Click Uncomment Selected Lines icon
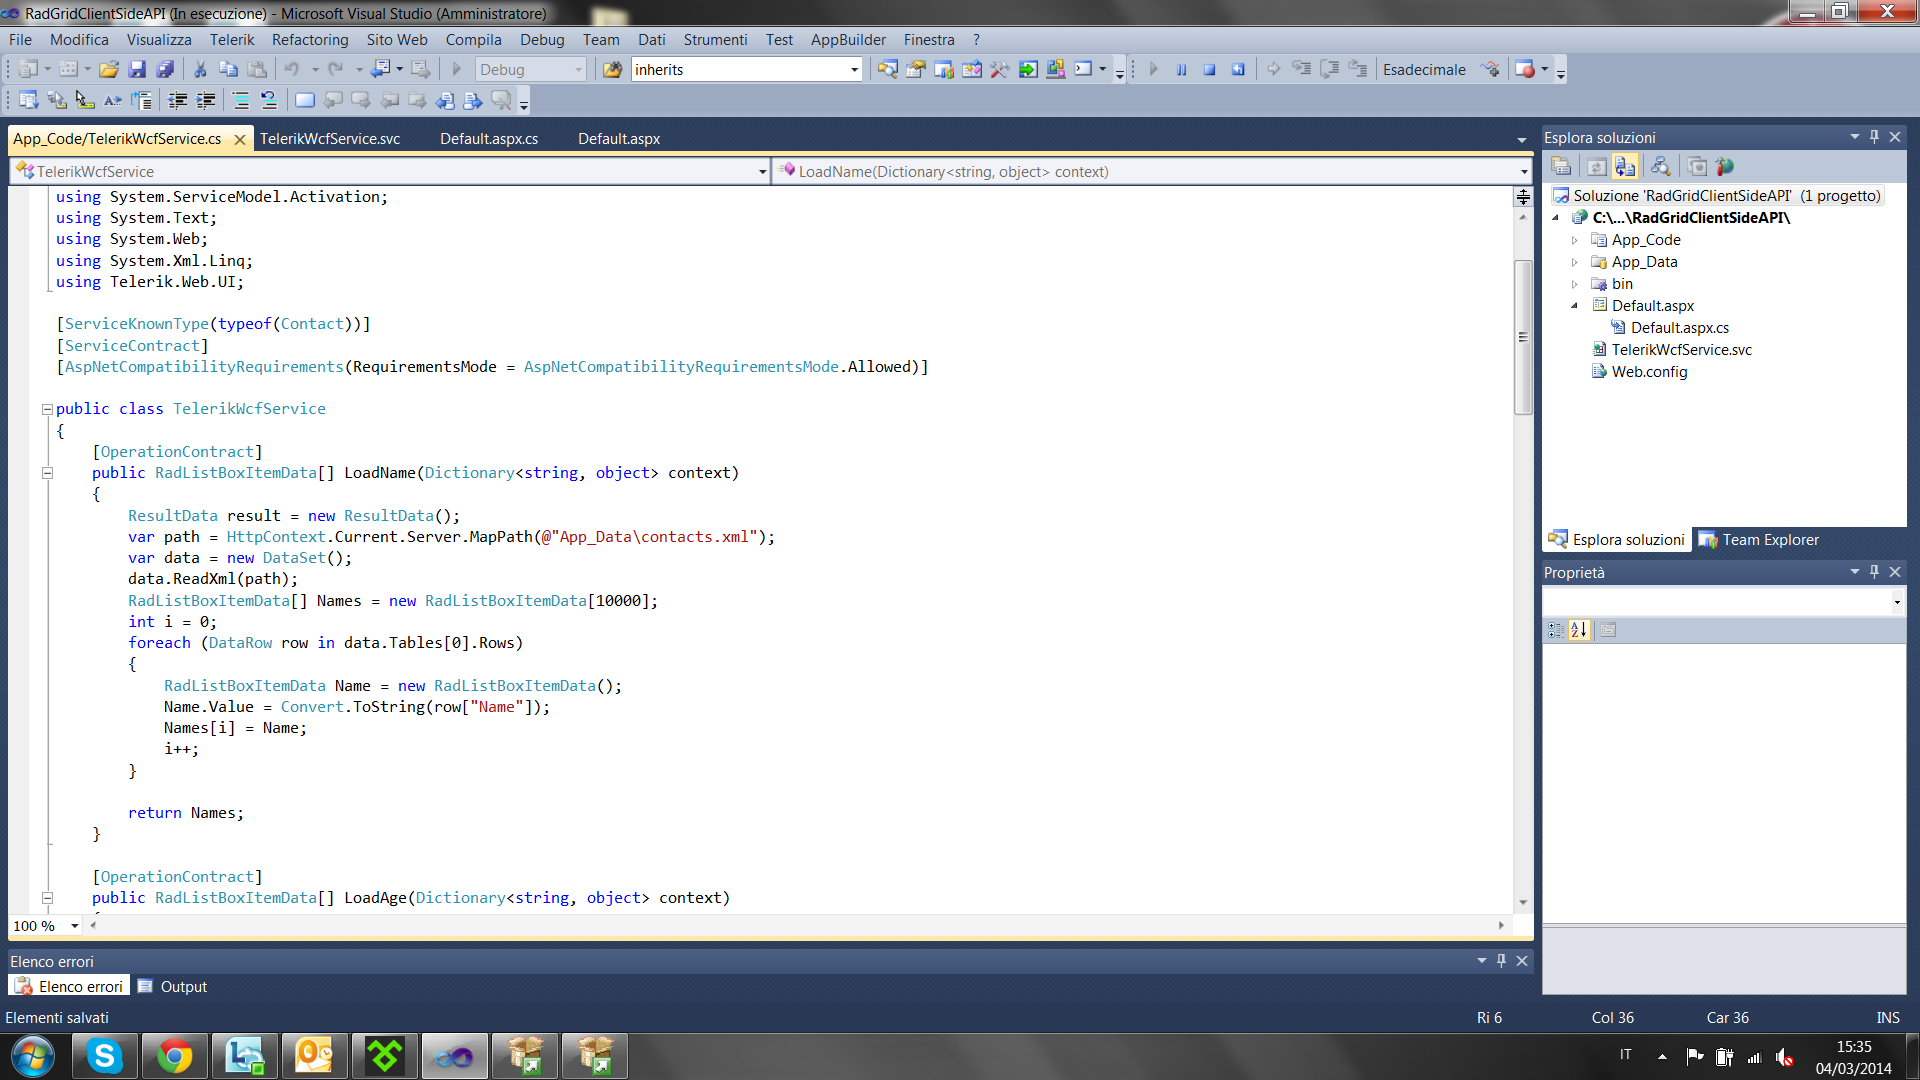Viewport: 1920px width, 1080px height. [x=268, y=100]
